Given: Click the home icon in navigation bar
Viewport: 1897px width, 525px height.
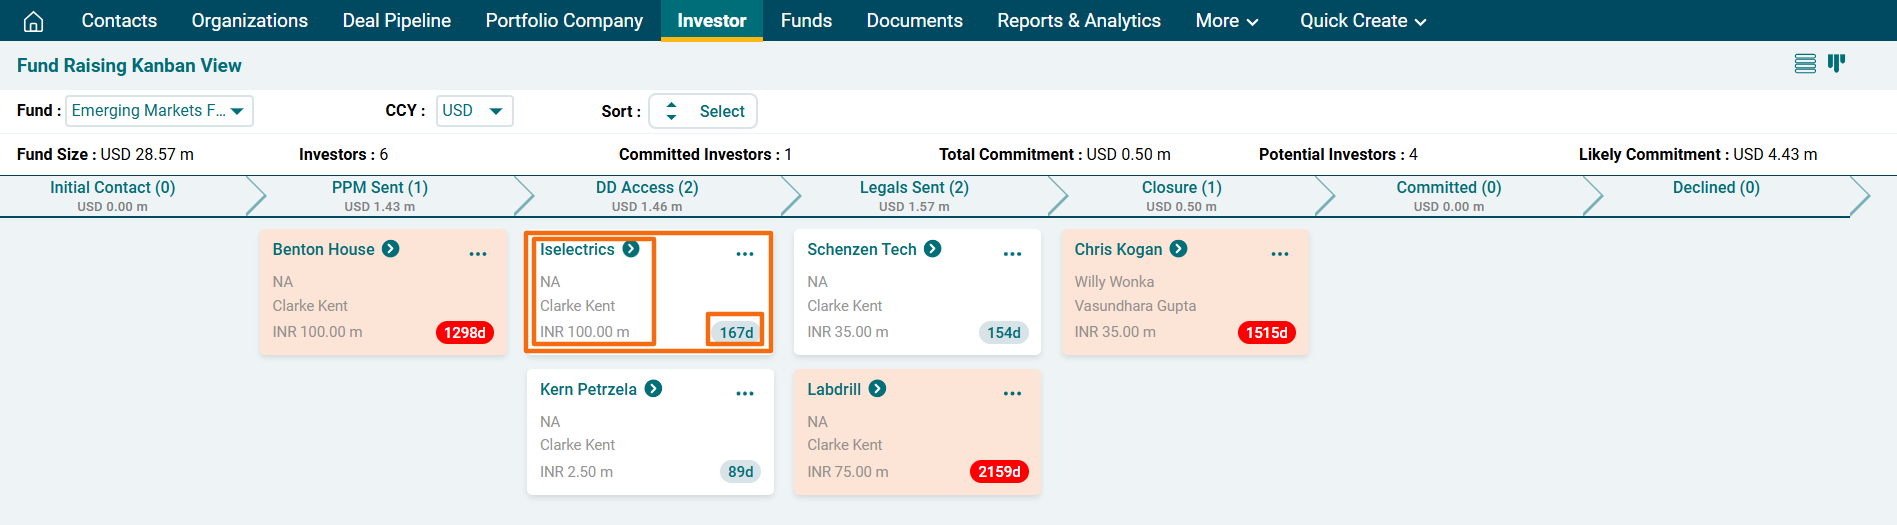Looking at the screenshot, I should [33, 21].
